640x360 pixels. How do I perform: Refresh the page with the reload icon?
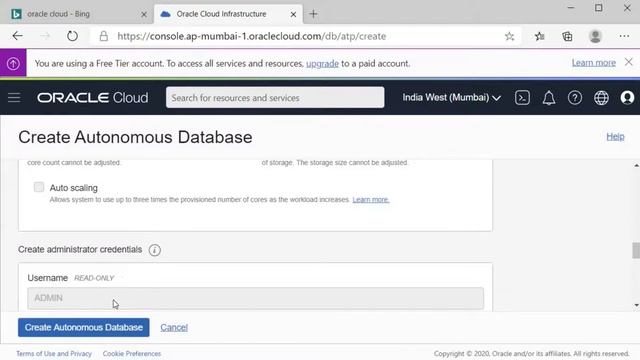72,36
